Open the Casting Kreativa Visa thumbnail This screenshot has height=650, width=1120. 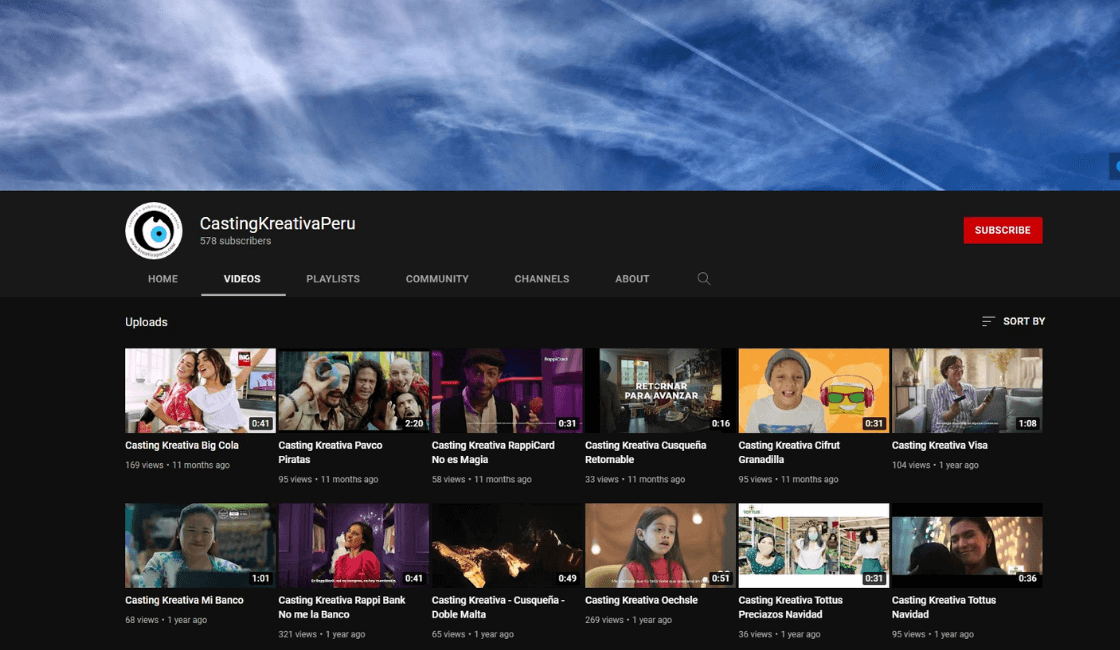(967, 390)
